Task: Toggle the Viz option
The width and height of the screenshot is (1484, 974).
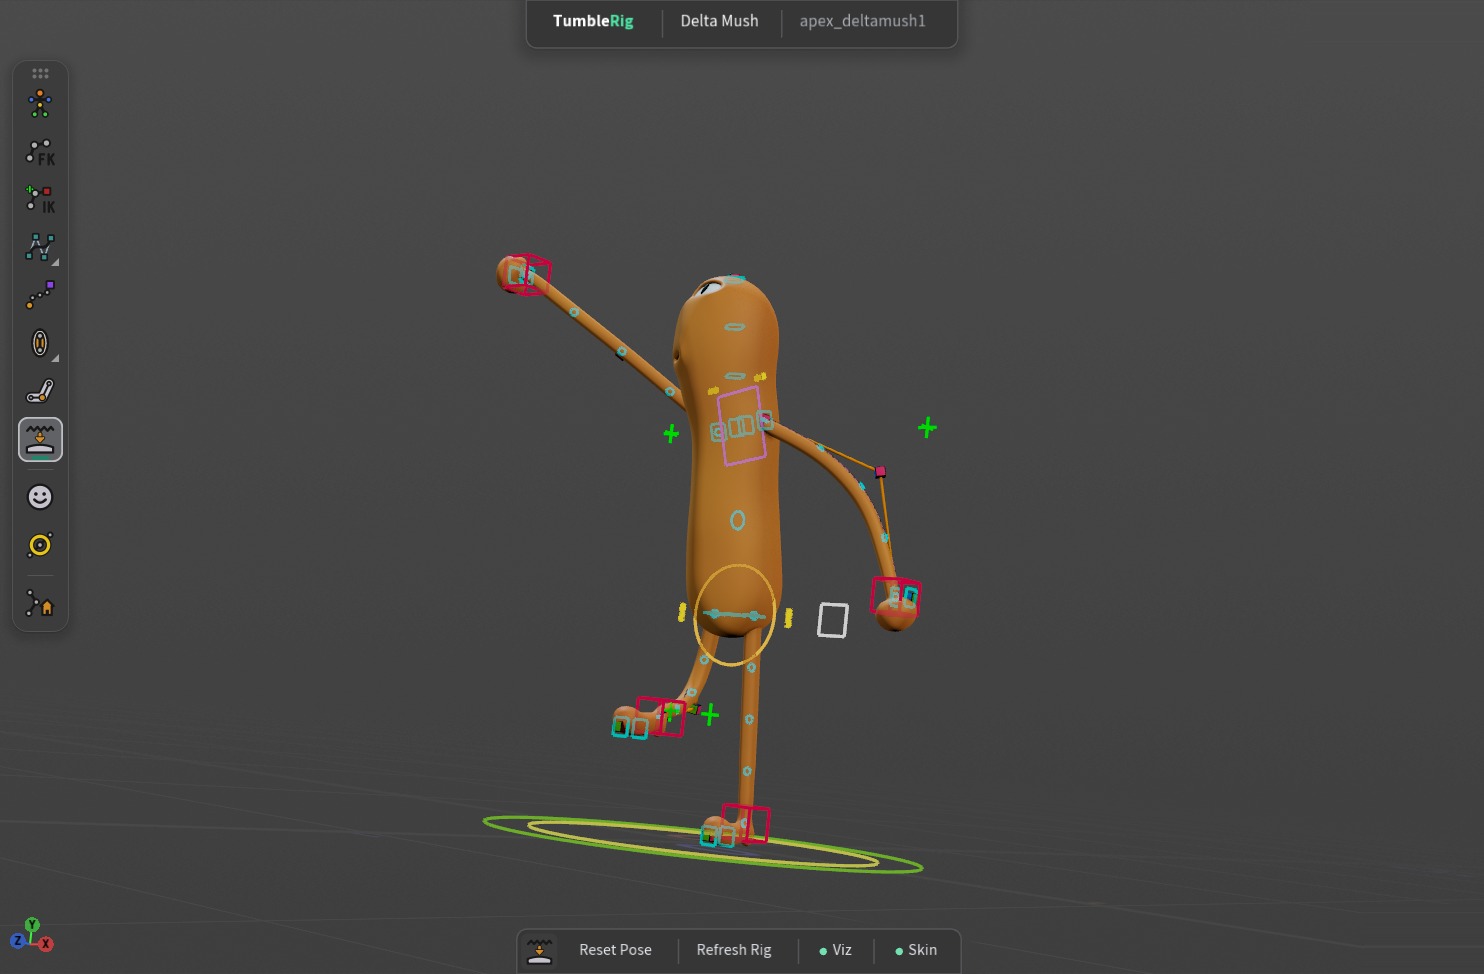Action: 836,950
